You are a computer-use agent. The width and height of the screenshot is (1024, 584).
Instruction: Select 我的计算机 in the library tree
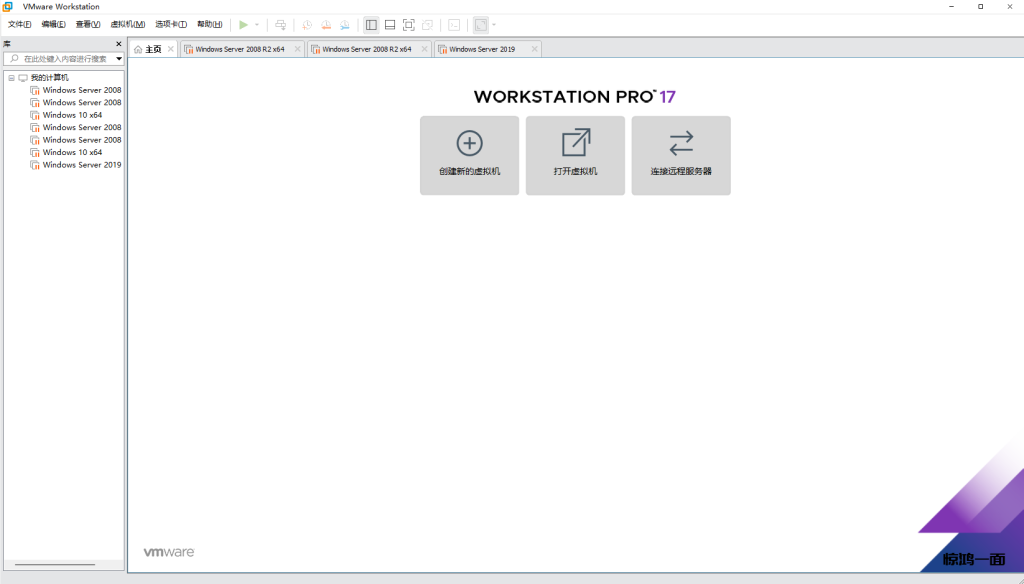(49, 78)
